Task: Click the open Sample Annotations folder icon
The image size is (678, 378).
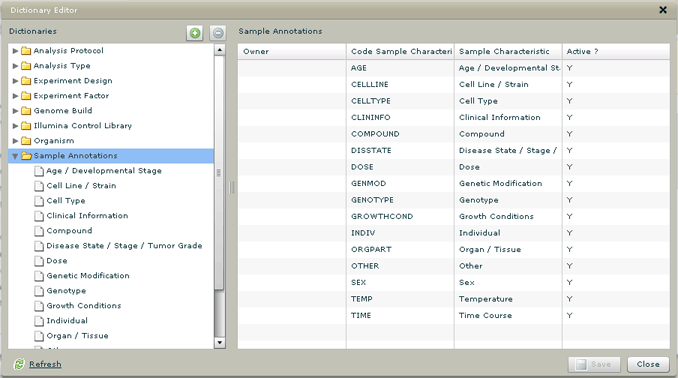Action: pyautogui.click(x=27, y=156)
